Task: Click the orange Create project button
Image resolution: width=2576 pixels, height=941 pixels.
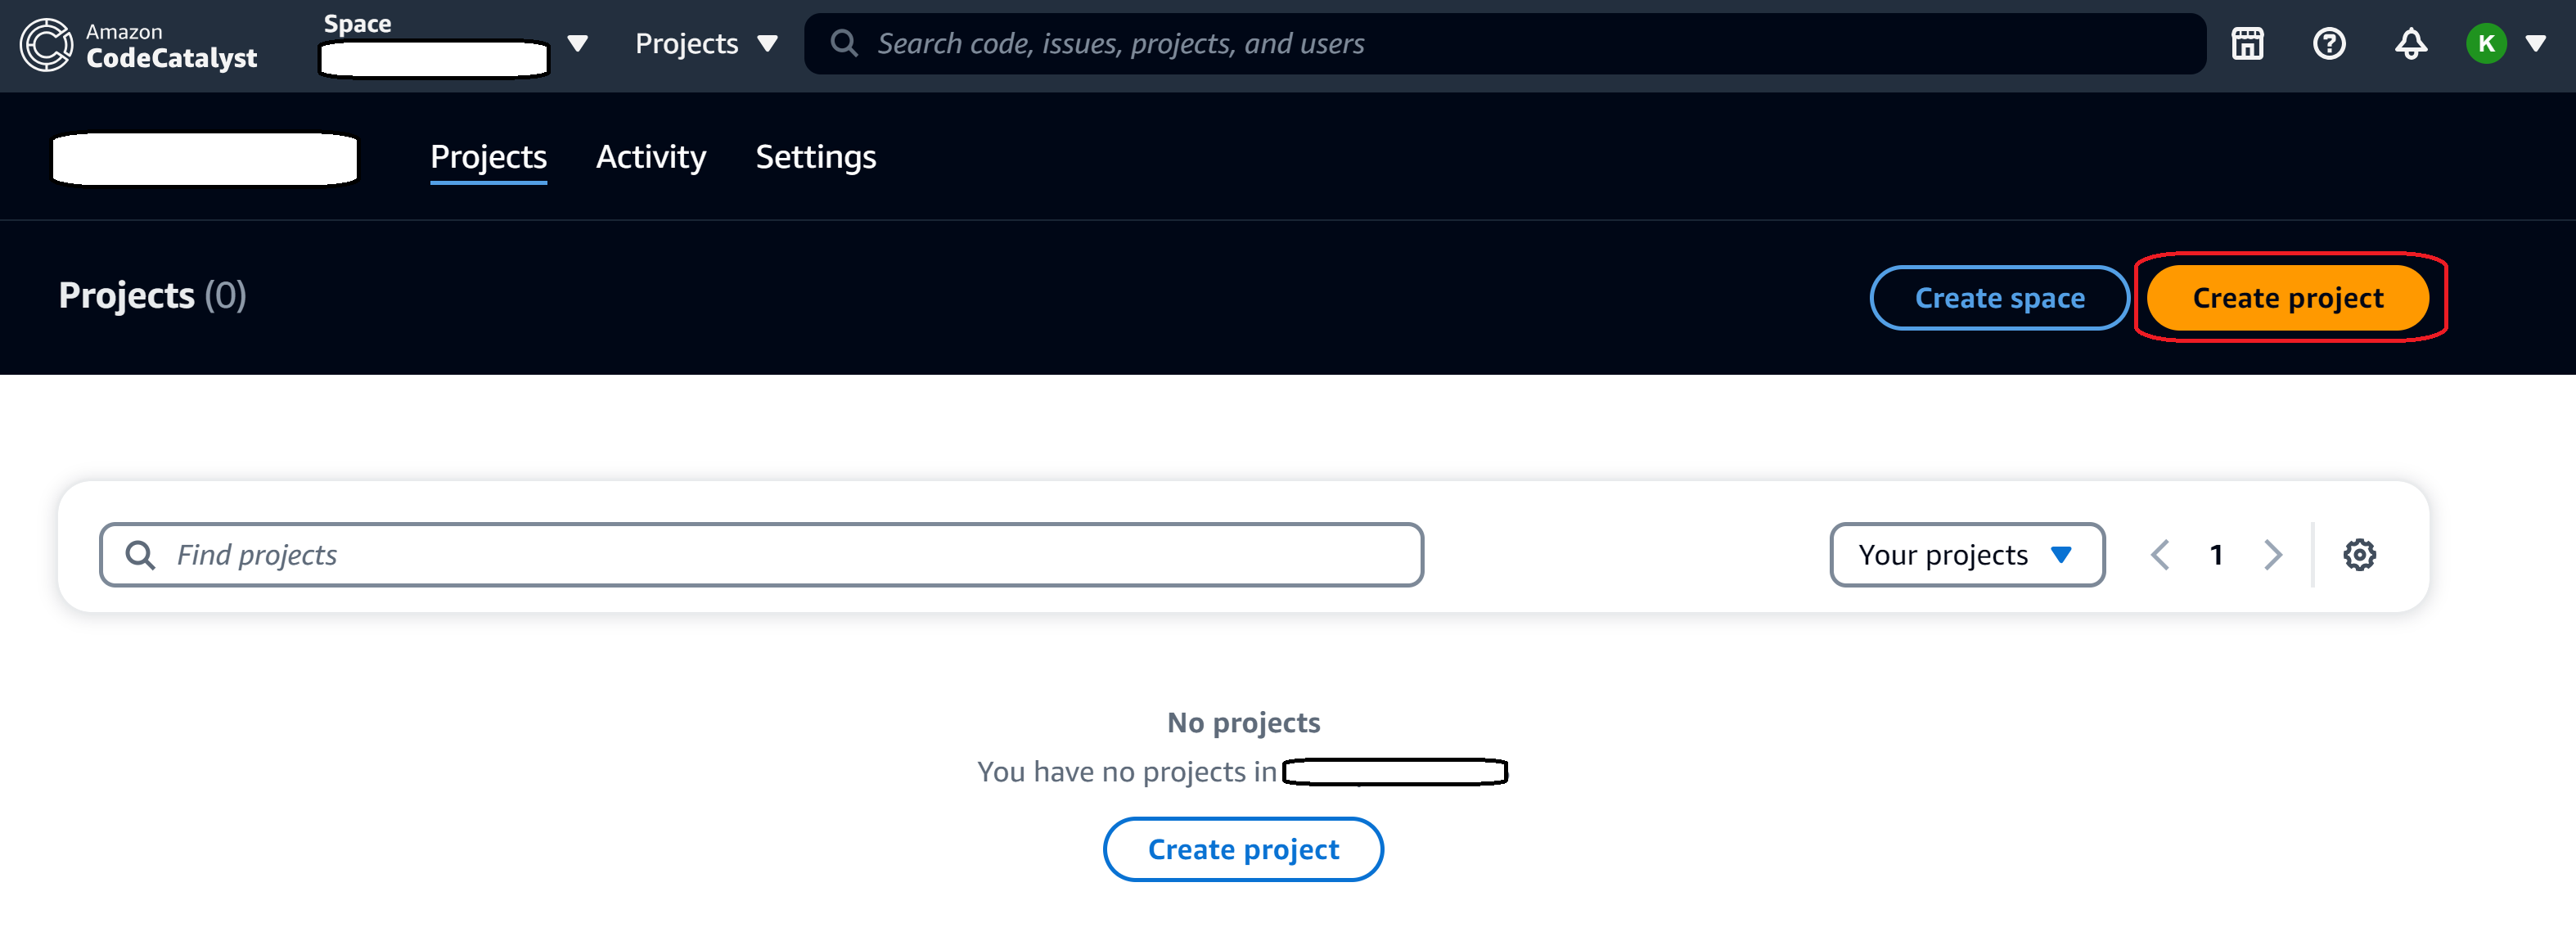Action: 2287,297
